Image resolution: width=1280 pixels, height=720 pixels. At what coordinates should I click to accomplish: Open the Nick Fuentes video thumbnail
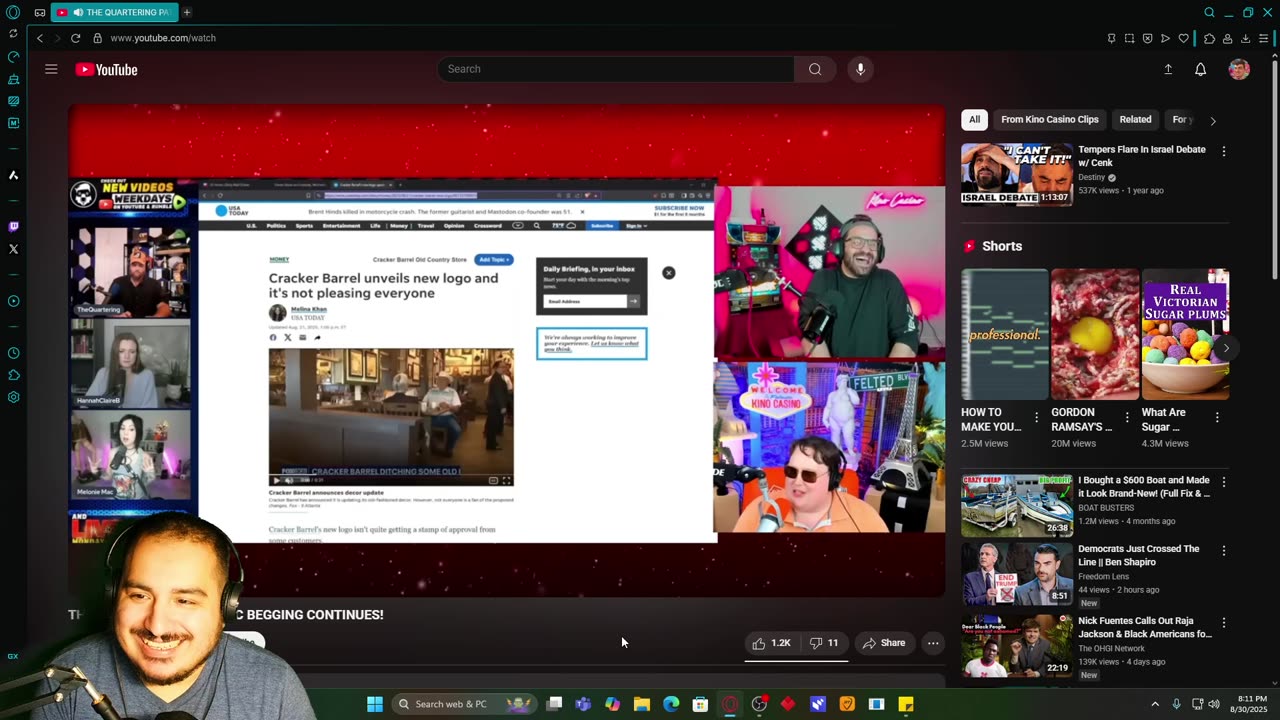1016,646
